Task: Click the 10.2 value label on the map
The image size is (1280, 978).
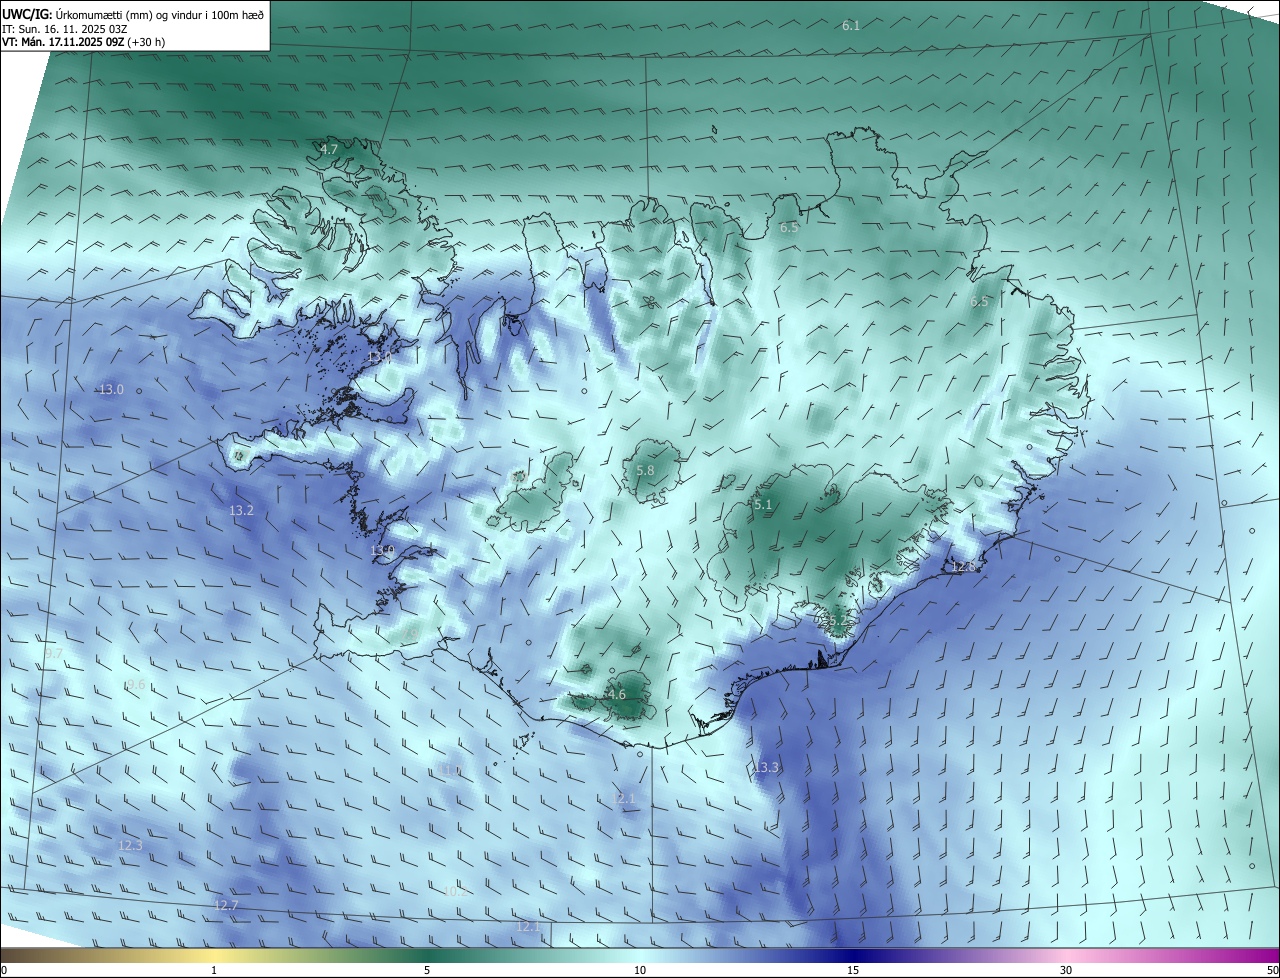Action: click(454, 890)
